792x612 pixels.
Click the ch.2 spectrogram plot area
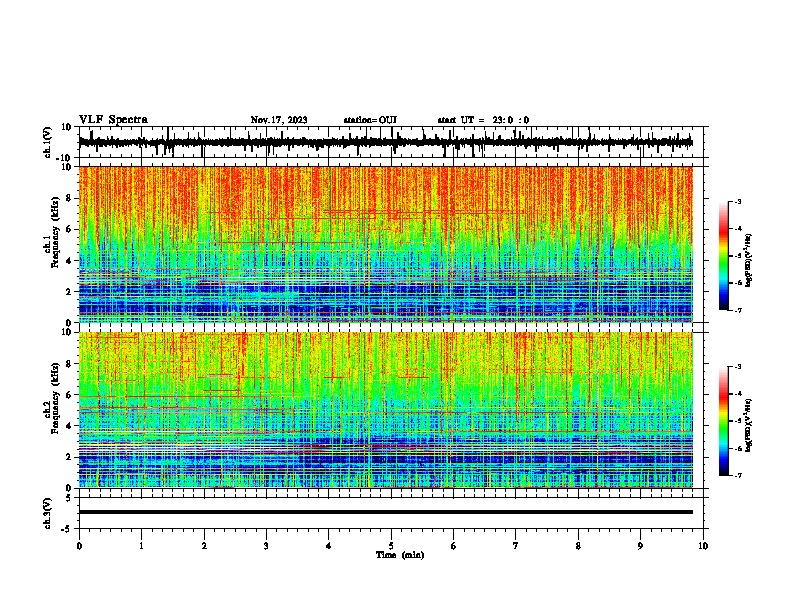point(385,410)
